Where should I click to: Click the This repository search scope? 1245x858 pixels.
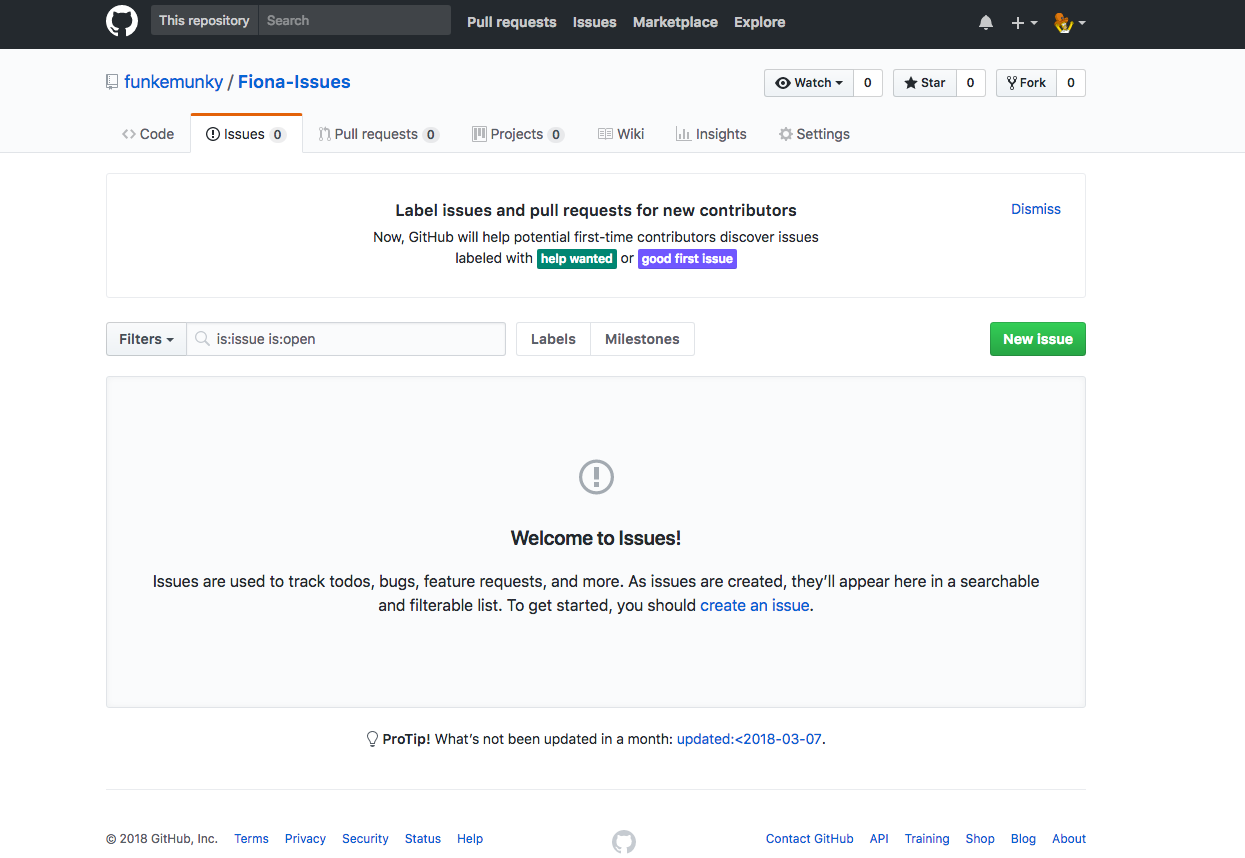coord(204,20)
